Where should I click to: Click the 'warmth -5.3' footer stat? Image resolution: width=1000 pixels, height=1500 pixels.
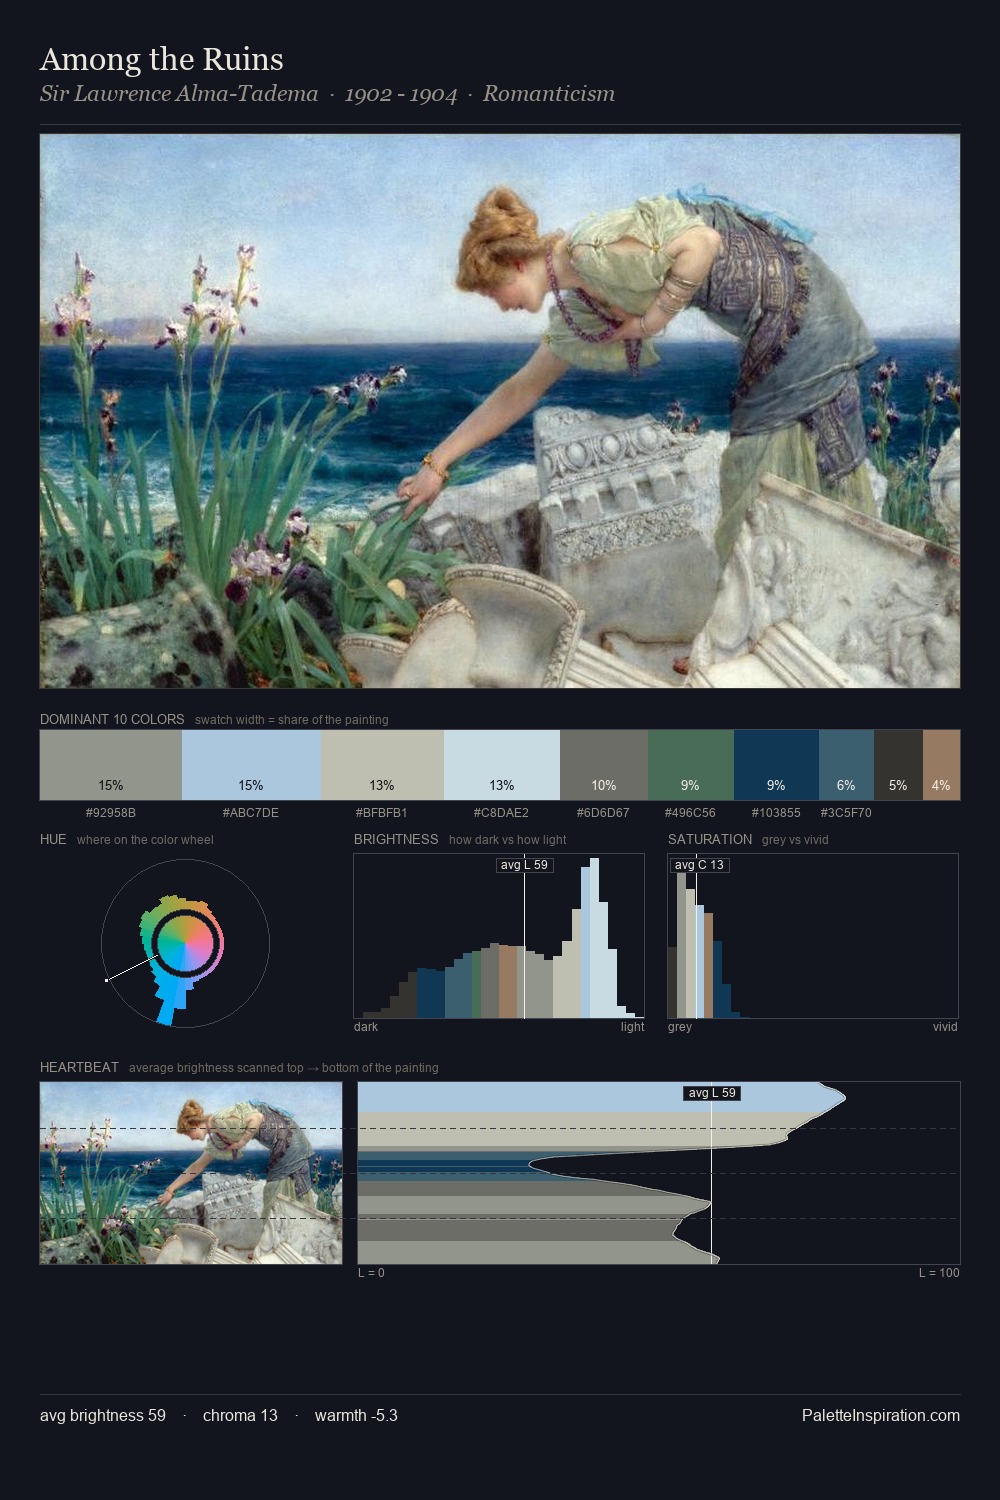356,1415
